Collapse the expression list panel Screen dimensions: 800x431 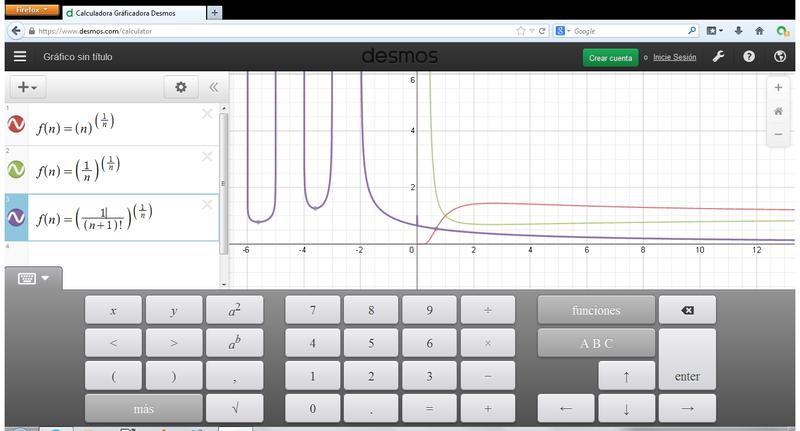(x=213, y=88)
